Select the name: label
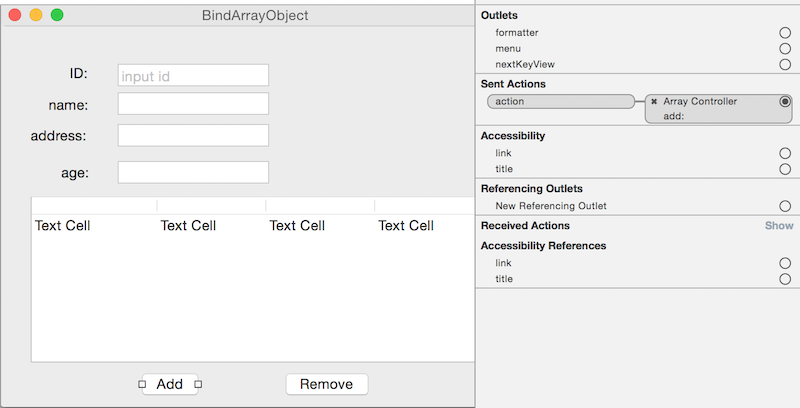 pyautogui.click(x=68, y=105)
